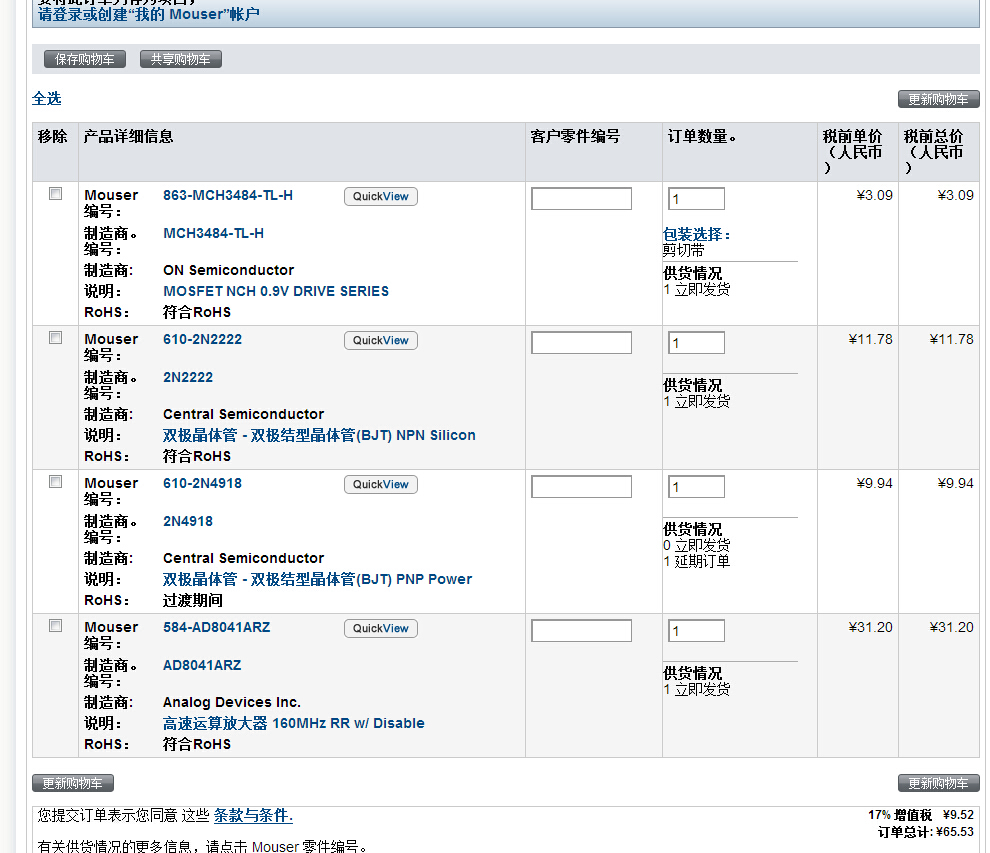Select the remove checkbox for 610-2N4918
Viewport: 990px width, 853px height.
click(x=56, y=482)
